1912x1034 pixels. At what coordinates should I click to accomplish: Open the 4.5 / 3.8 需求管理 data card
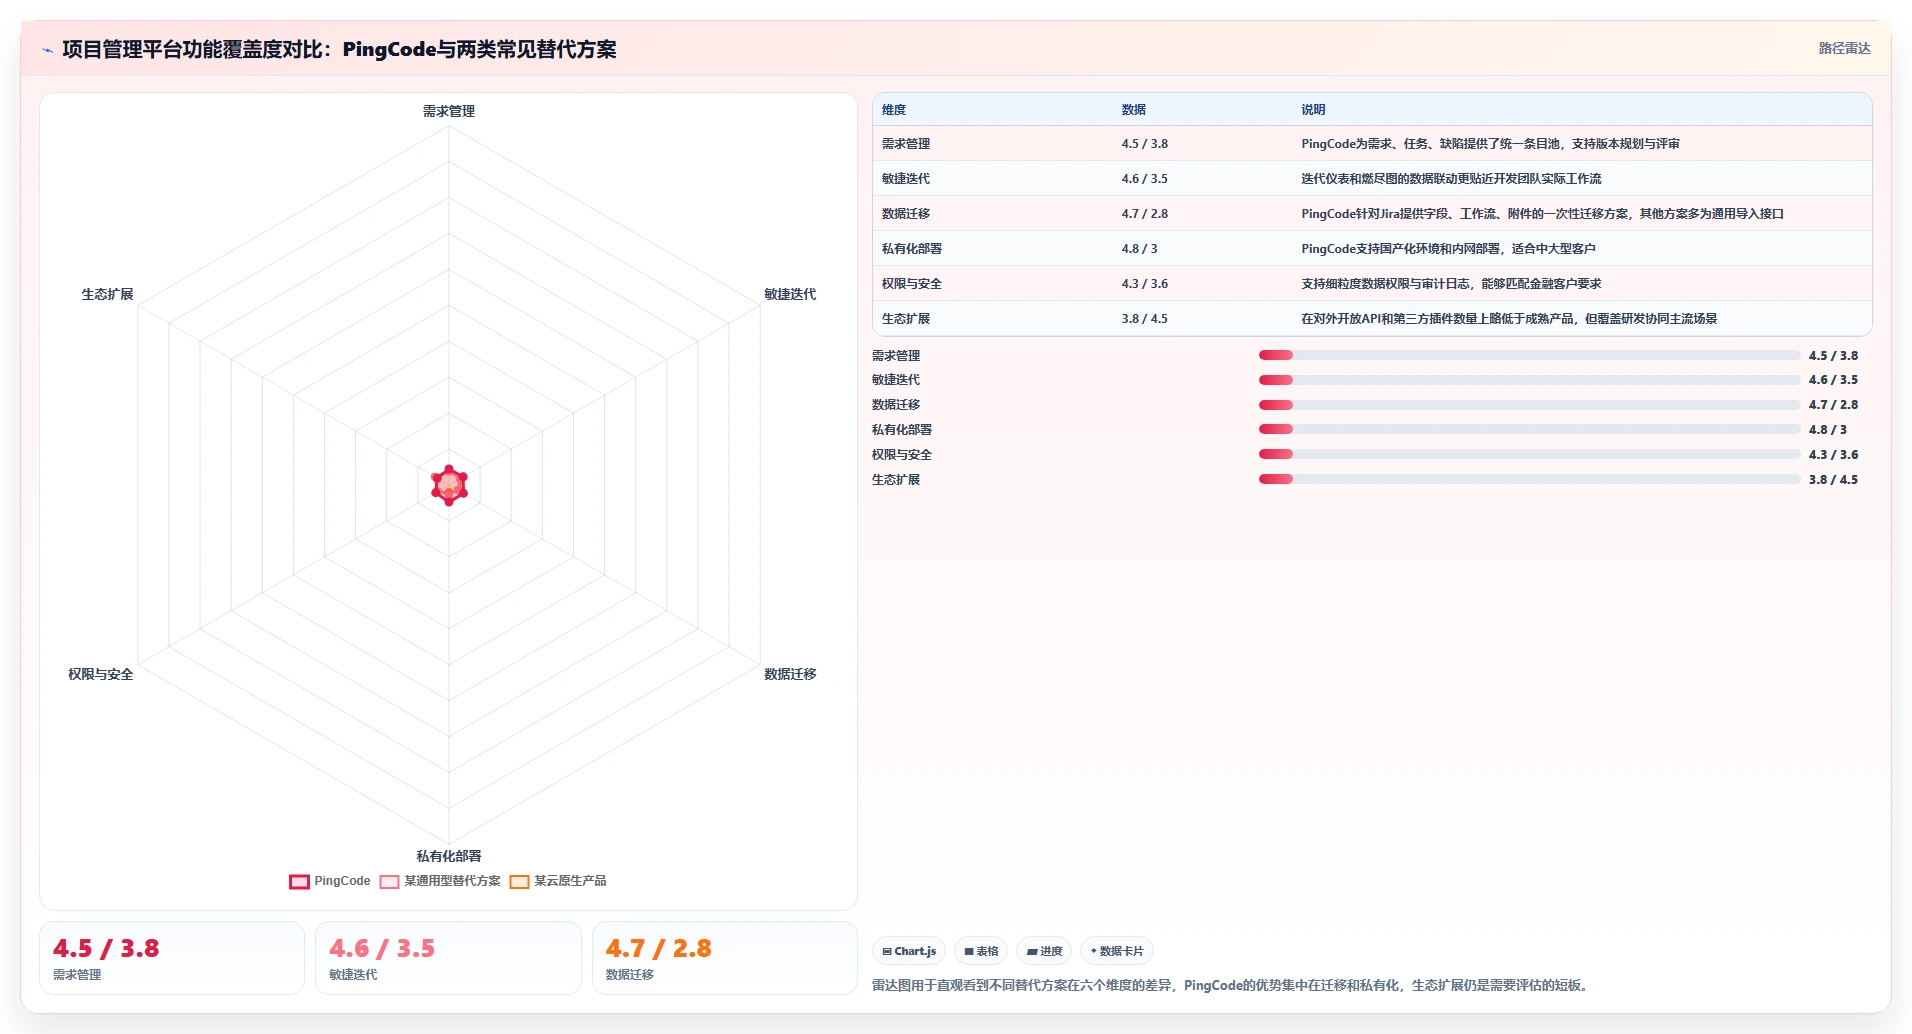172,958
